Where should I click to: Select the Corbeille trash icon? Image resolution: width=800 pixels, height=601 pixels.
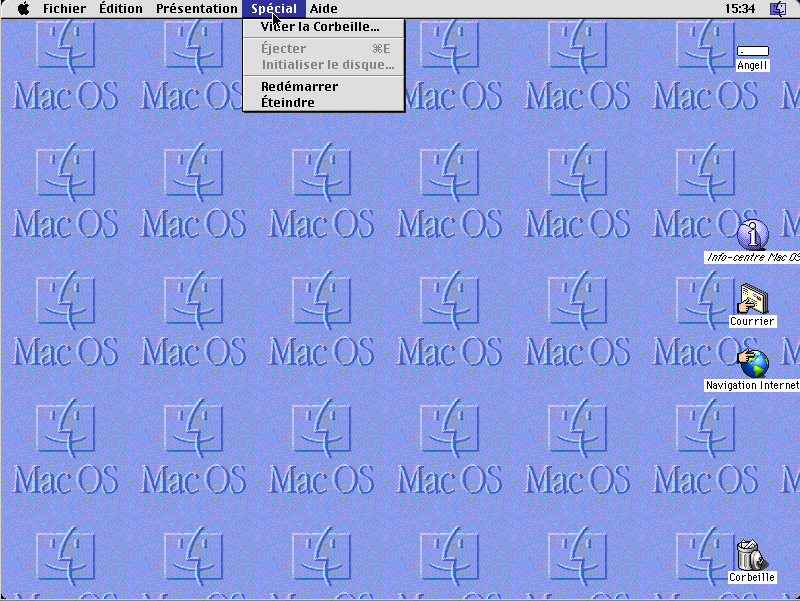coord(752,555)
